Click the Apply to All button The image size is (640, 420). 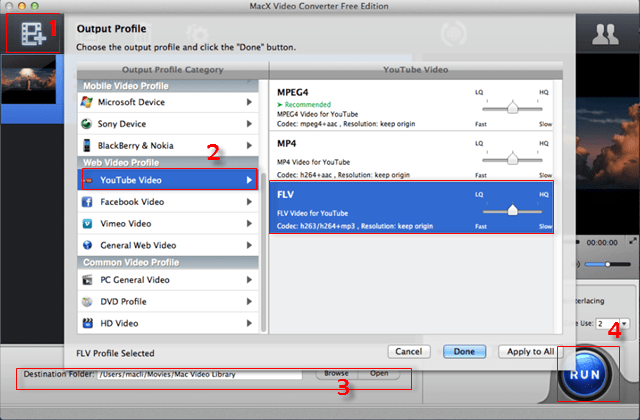(x=530, y=351)
